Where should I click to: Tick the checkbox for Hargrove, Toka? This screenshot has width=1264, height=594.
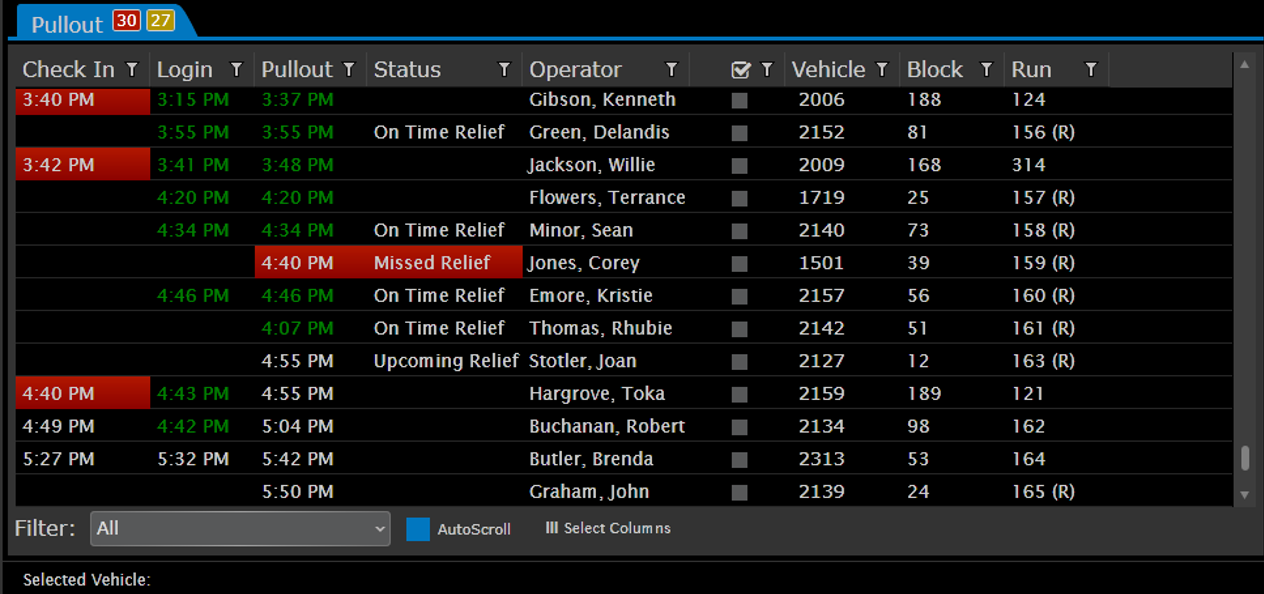(x=739, y=394)
